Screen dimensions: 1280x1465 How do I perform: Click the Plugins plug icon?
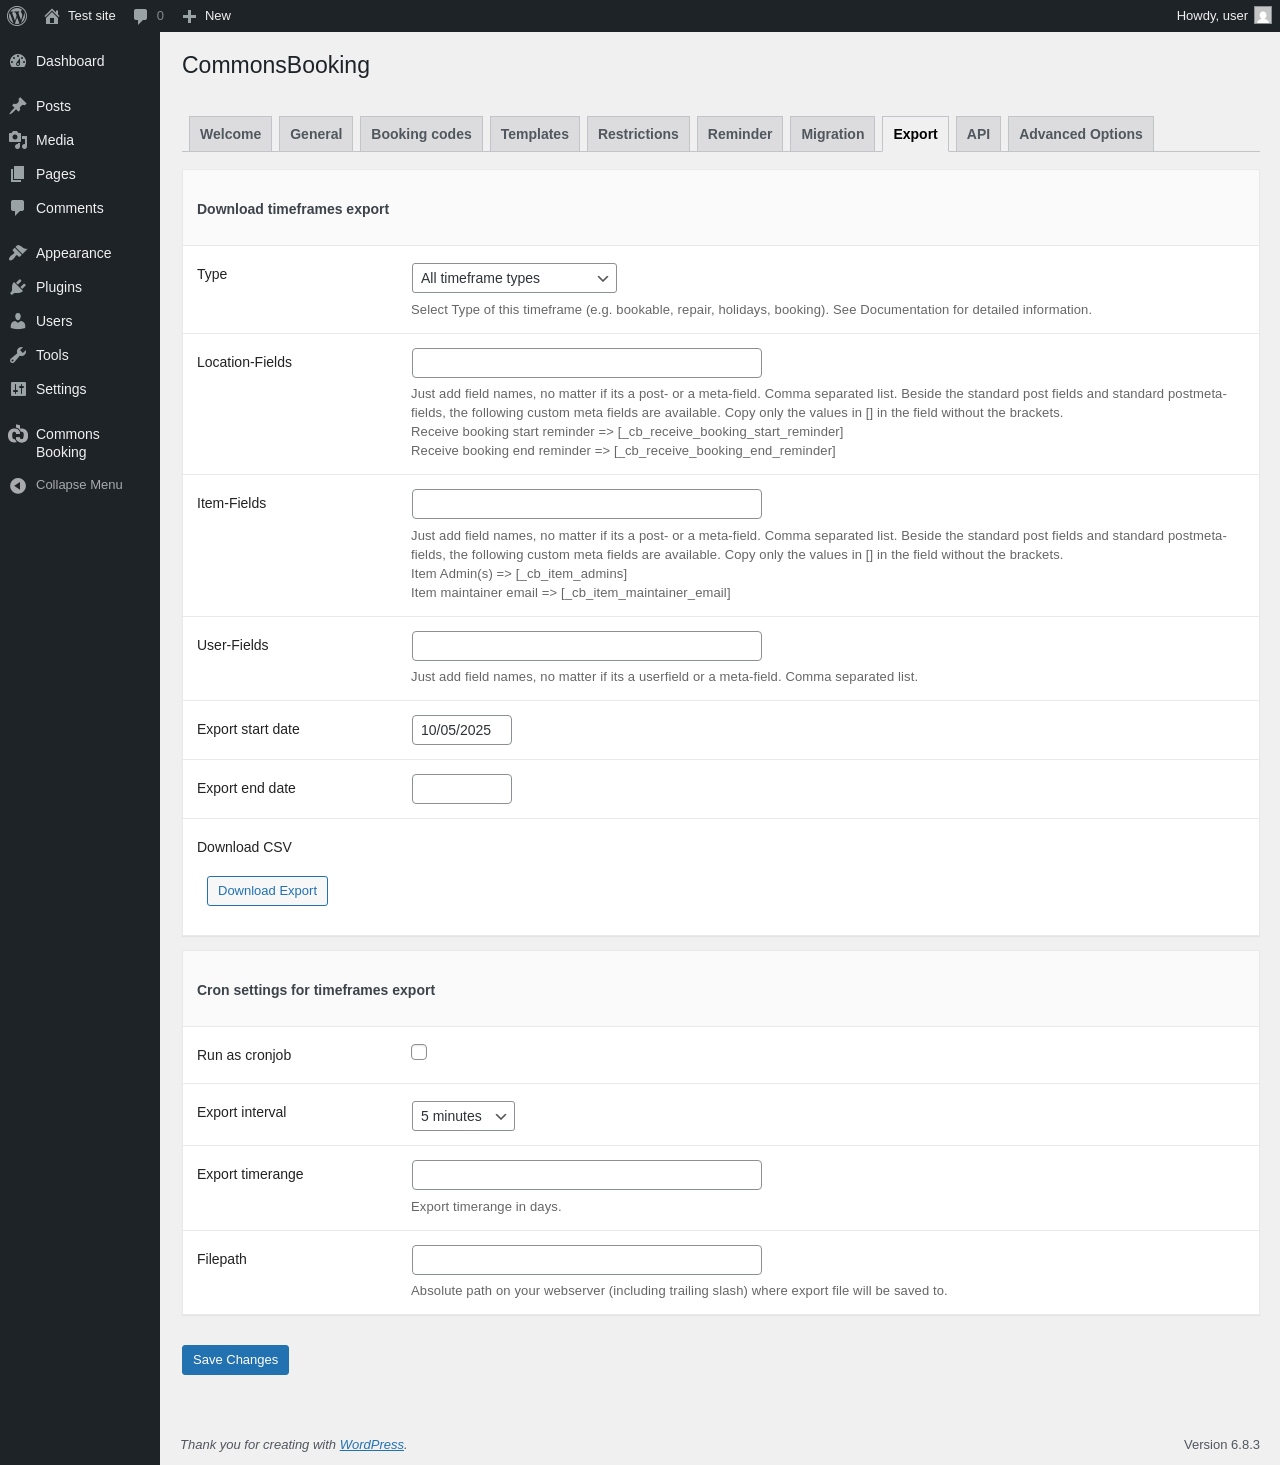pos(18,287)
